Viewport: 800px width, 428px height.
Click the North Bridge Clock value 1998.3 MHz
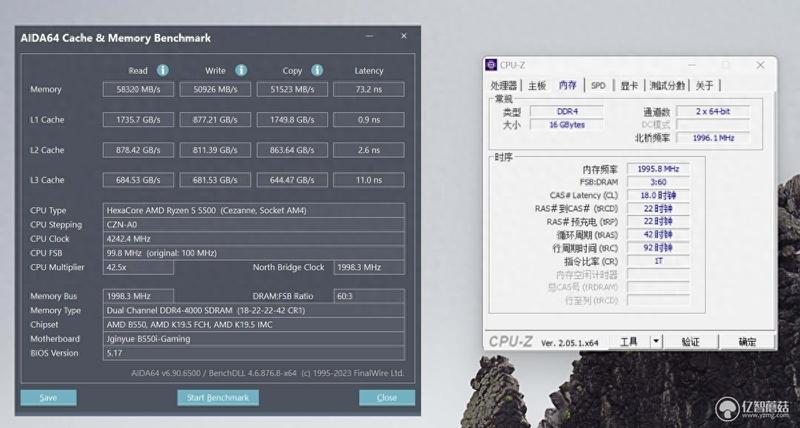click(x=369, y=267)
